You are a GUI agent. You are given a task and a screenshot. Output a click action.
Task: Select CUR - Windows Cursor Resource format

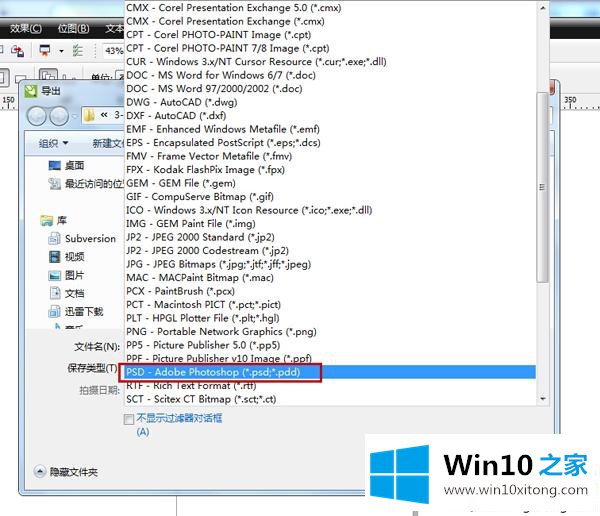click(331, 62)
